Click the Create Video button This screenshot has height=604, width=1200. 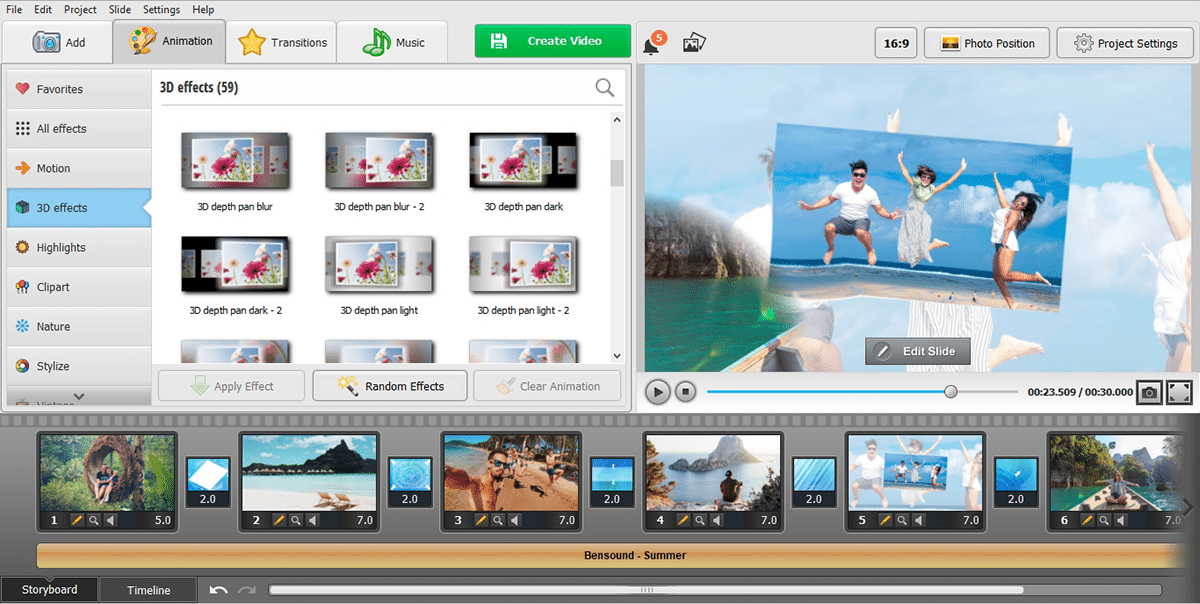tap(553, 41)
